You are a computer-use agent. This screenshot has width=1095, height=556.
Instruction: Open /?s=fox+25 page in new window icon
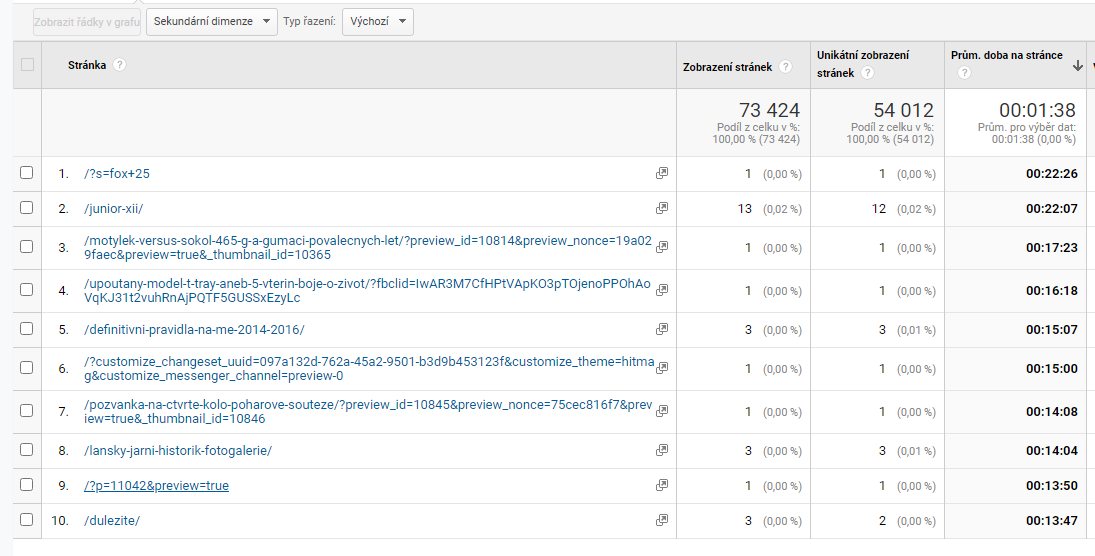coord(661,173)
